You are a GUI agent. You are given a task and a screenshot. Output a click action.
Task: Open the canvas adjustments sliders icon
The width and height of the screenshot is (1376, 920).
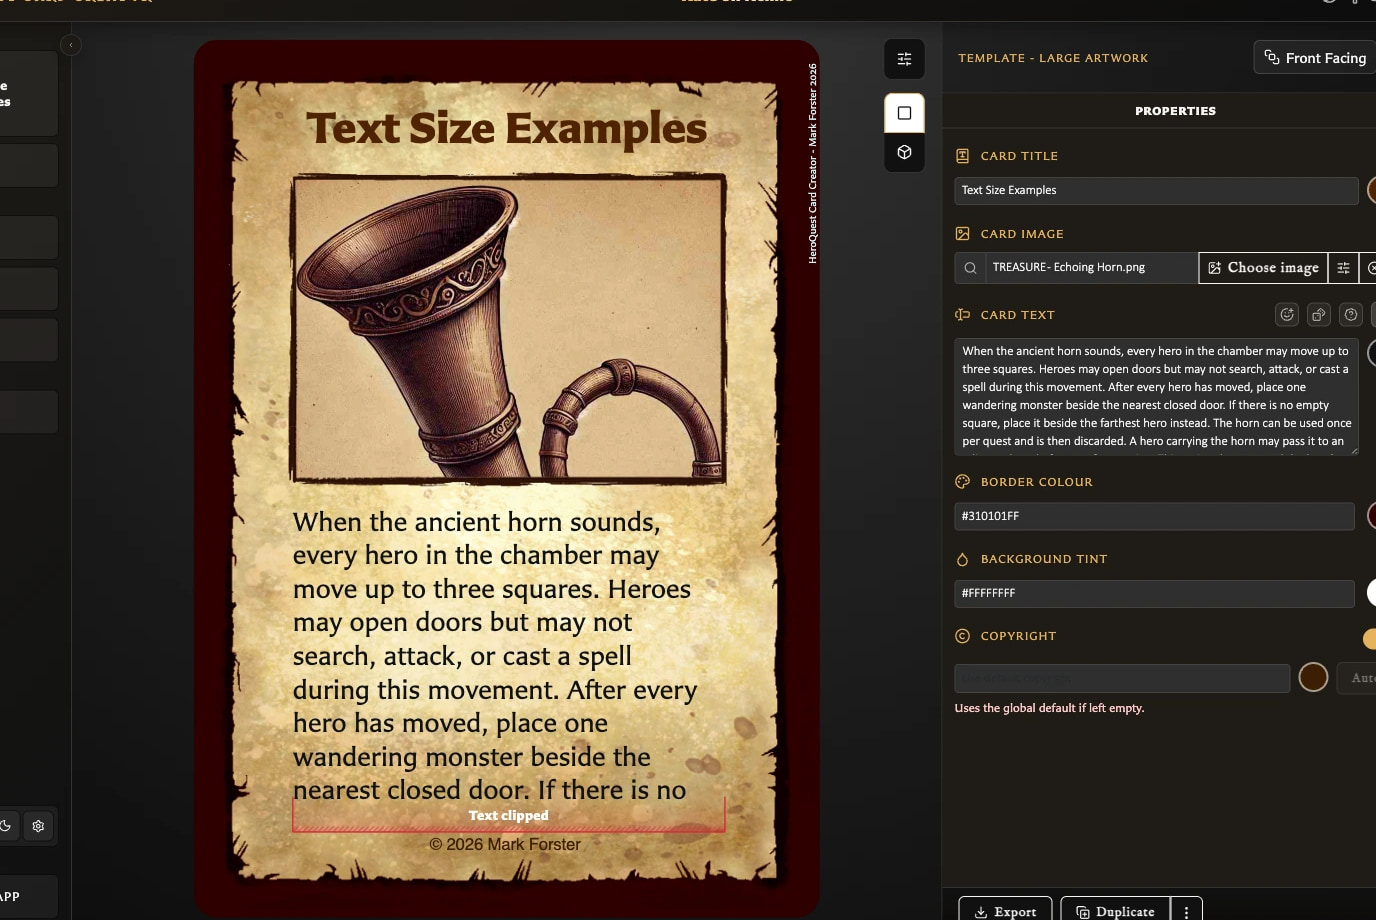(x=904, y=59)
